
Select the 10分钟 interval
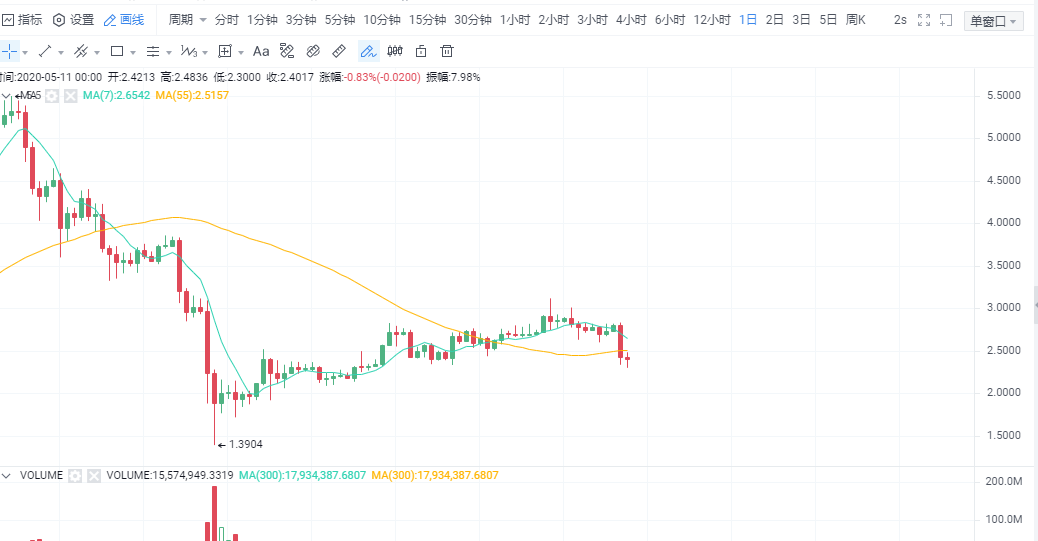(x=382, y=20)
